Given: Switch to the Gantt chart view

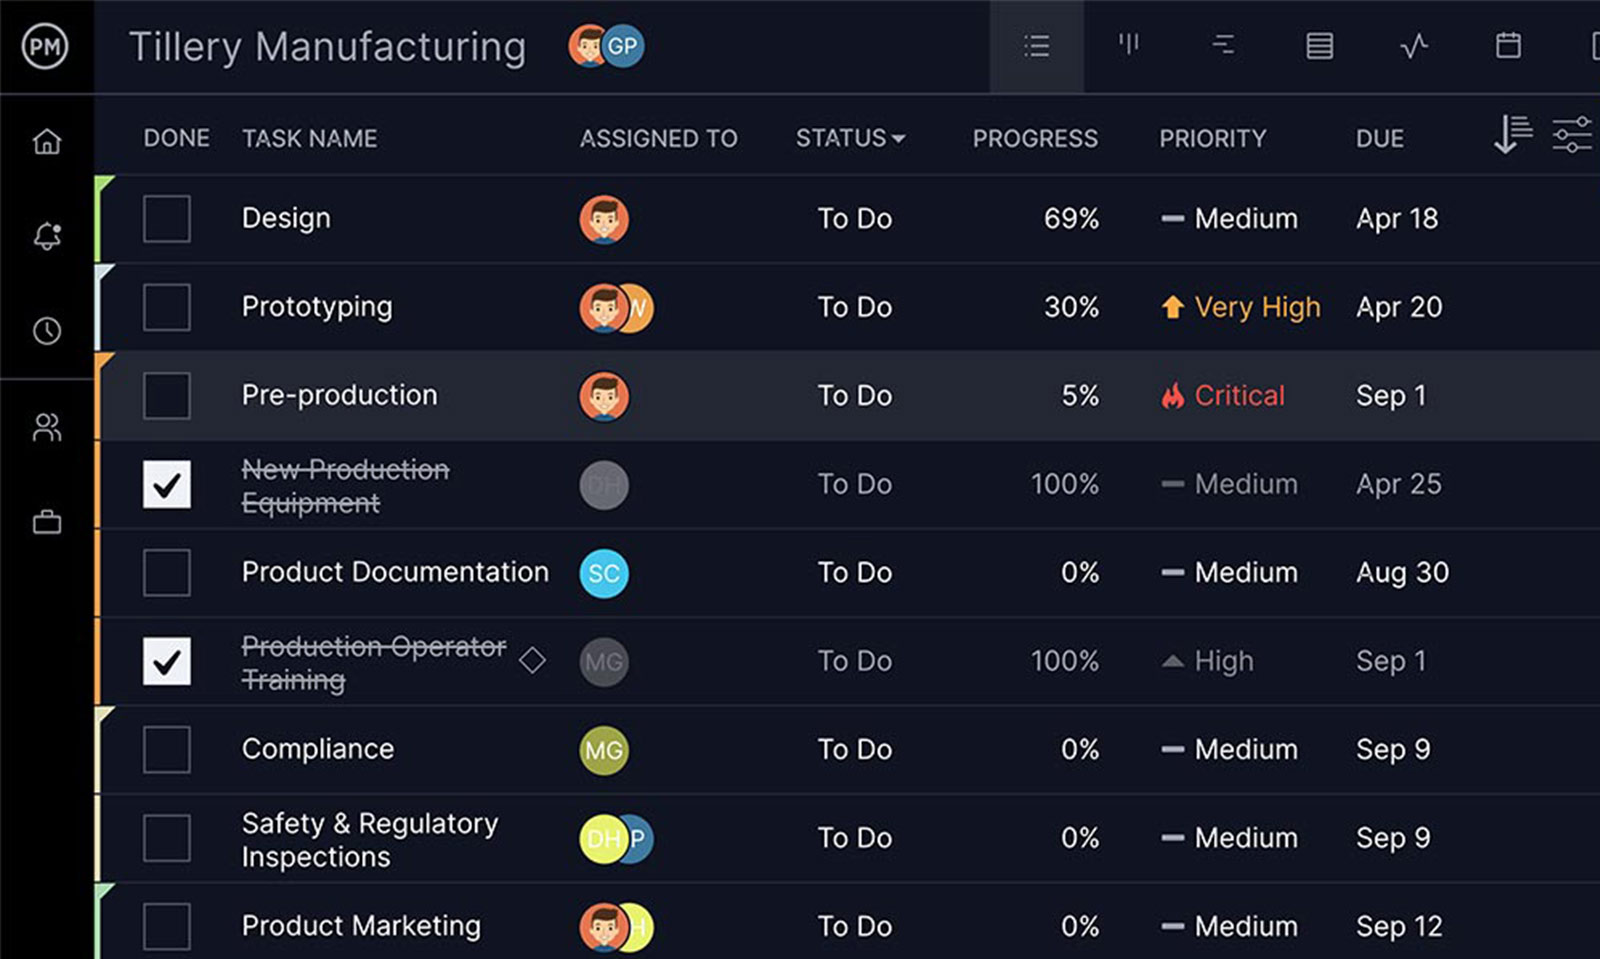Looking at the screenshot, I should (x=1222, y=46).
